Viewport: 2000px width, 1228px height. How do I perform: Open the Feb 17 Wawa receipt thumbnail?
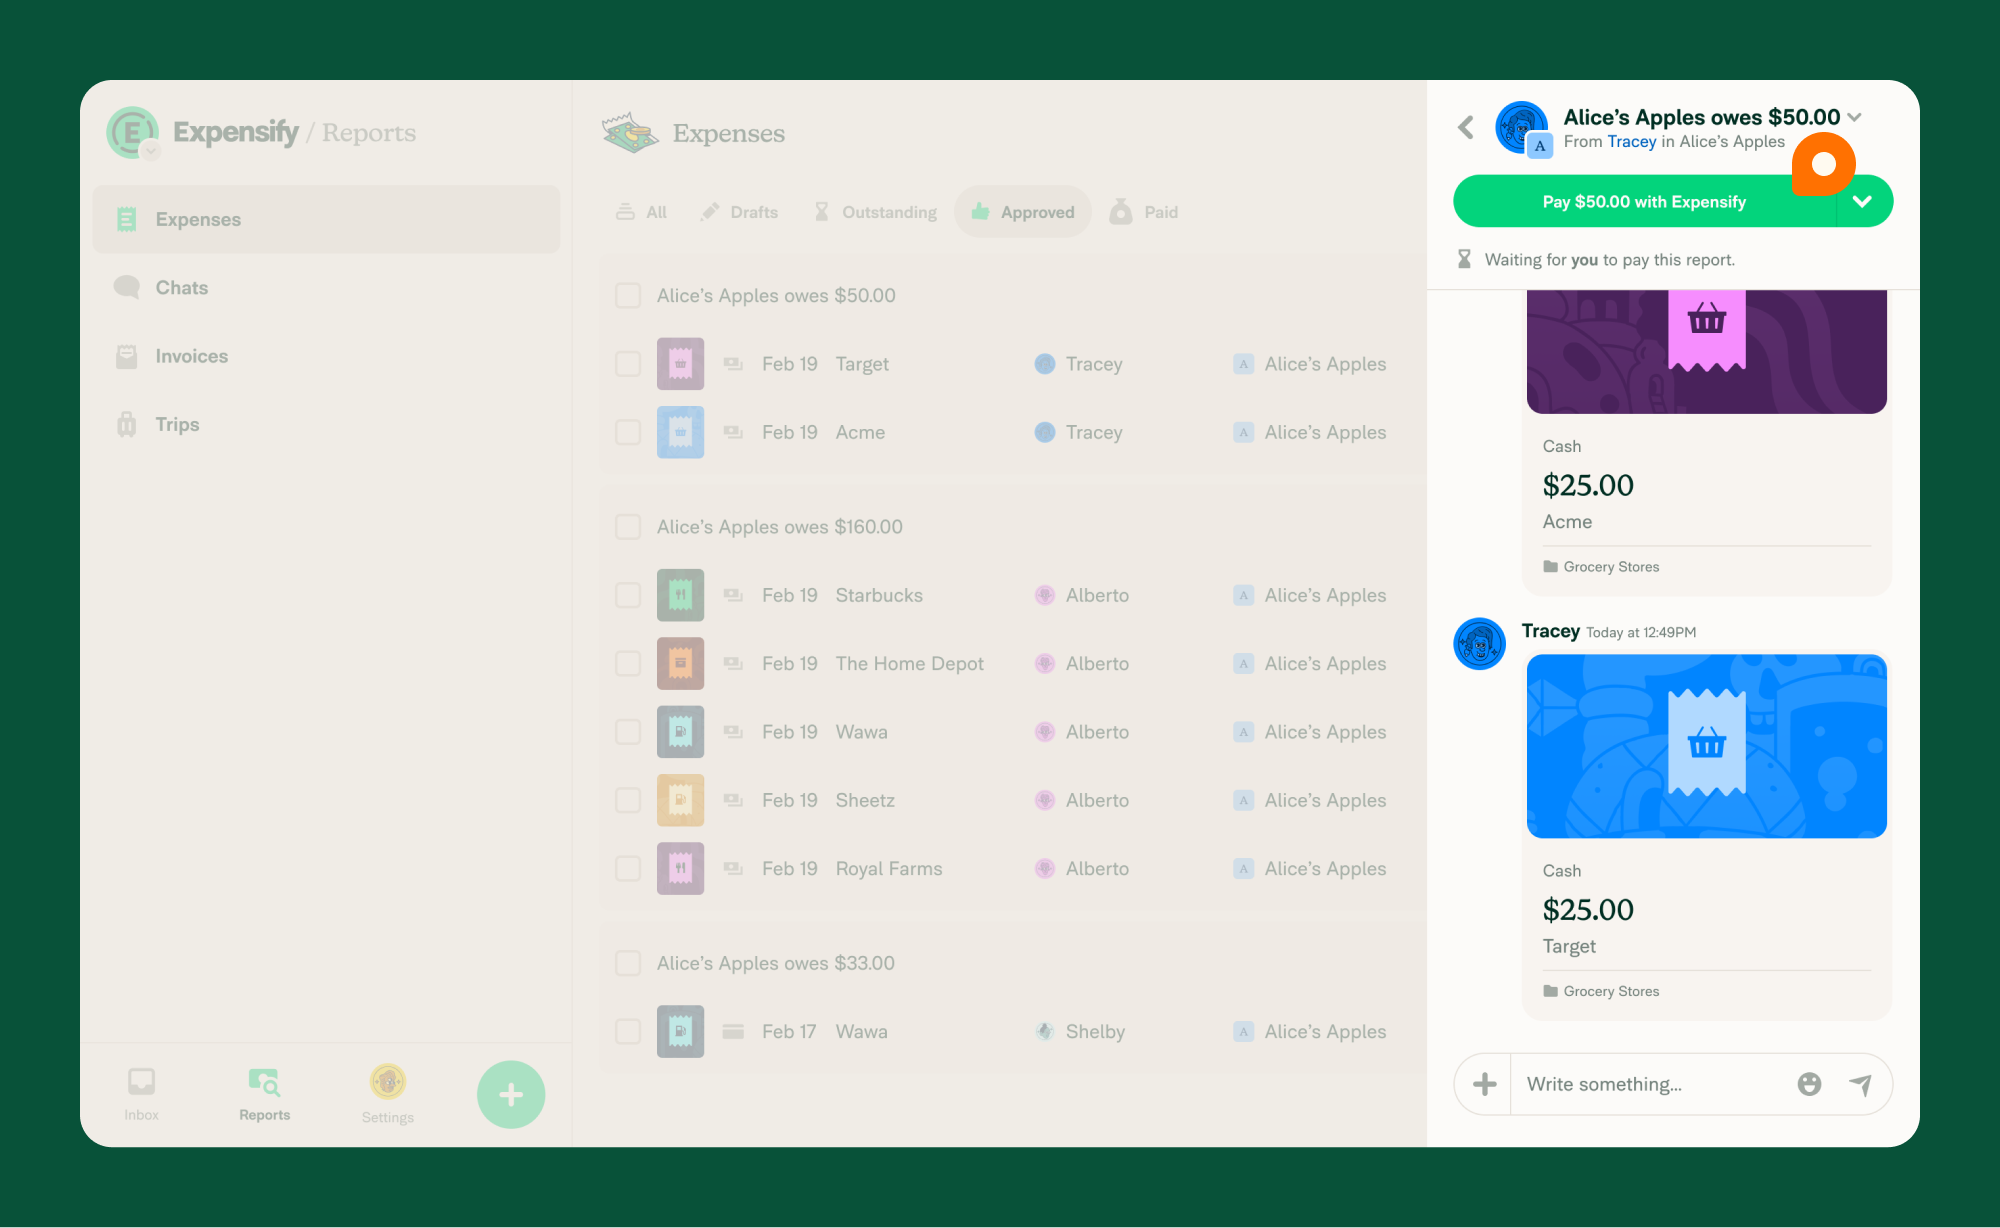(680, 1031)
